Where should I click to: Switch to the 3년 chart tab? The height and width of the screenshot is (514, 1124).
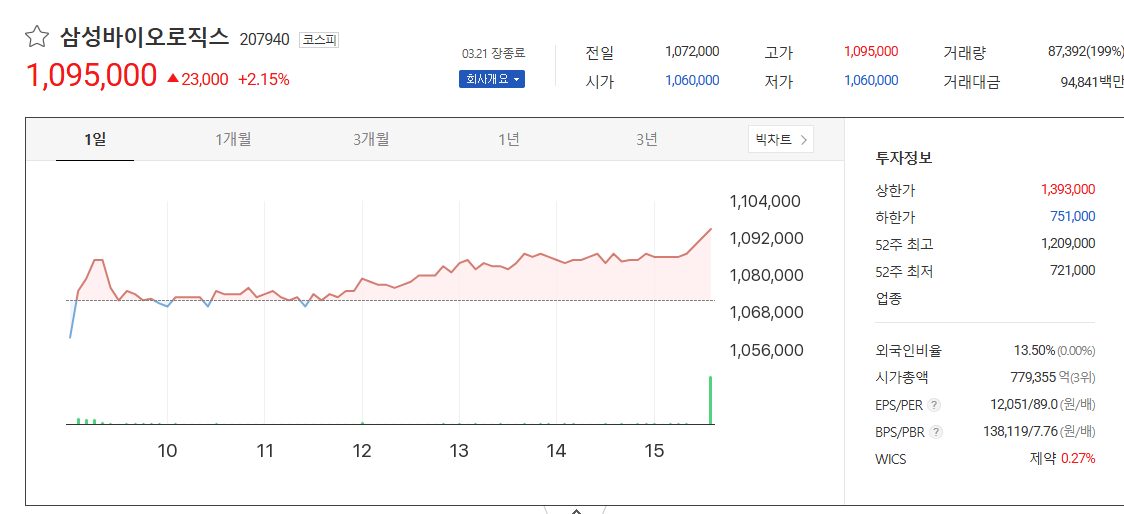tap(647, 140)
